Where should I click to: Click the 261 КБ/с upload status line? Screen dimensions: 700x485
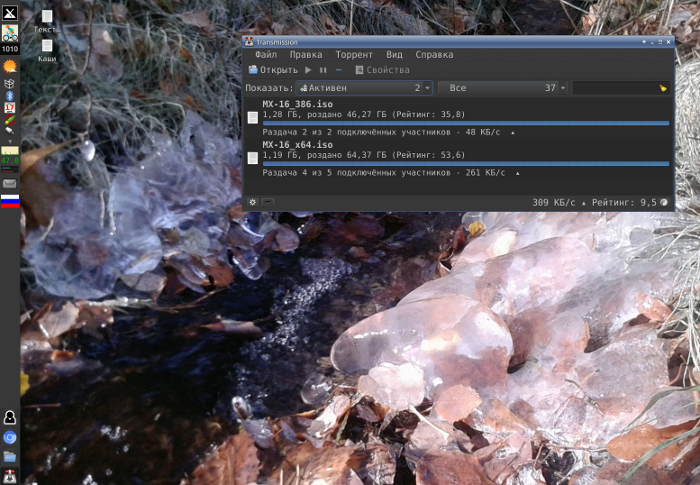391,173
